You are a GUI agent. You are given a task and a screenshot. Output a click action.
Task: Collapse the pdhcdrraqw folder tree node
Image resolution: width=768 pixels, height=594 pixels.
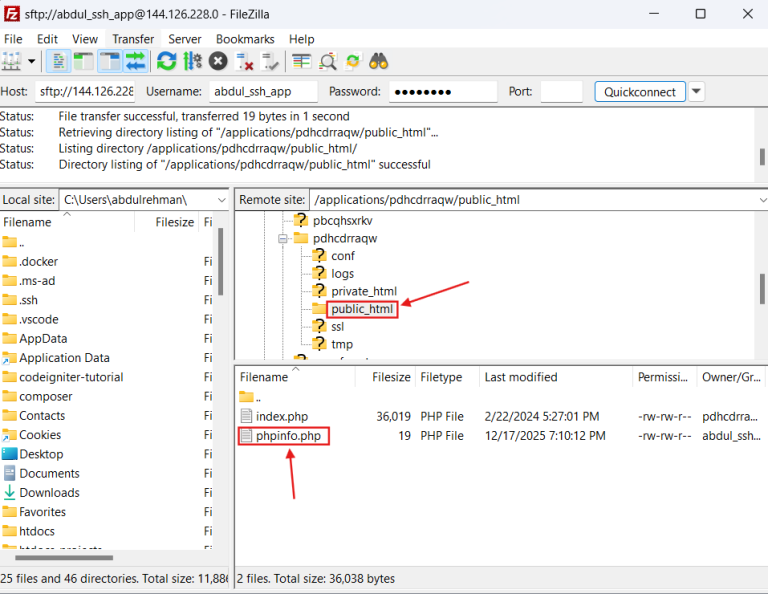(284, 239)
